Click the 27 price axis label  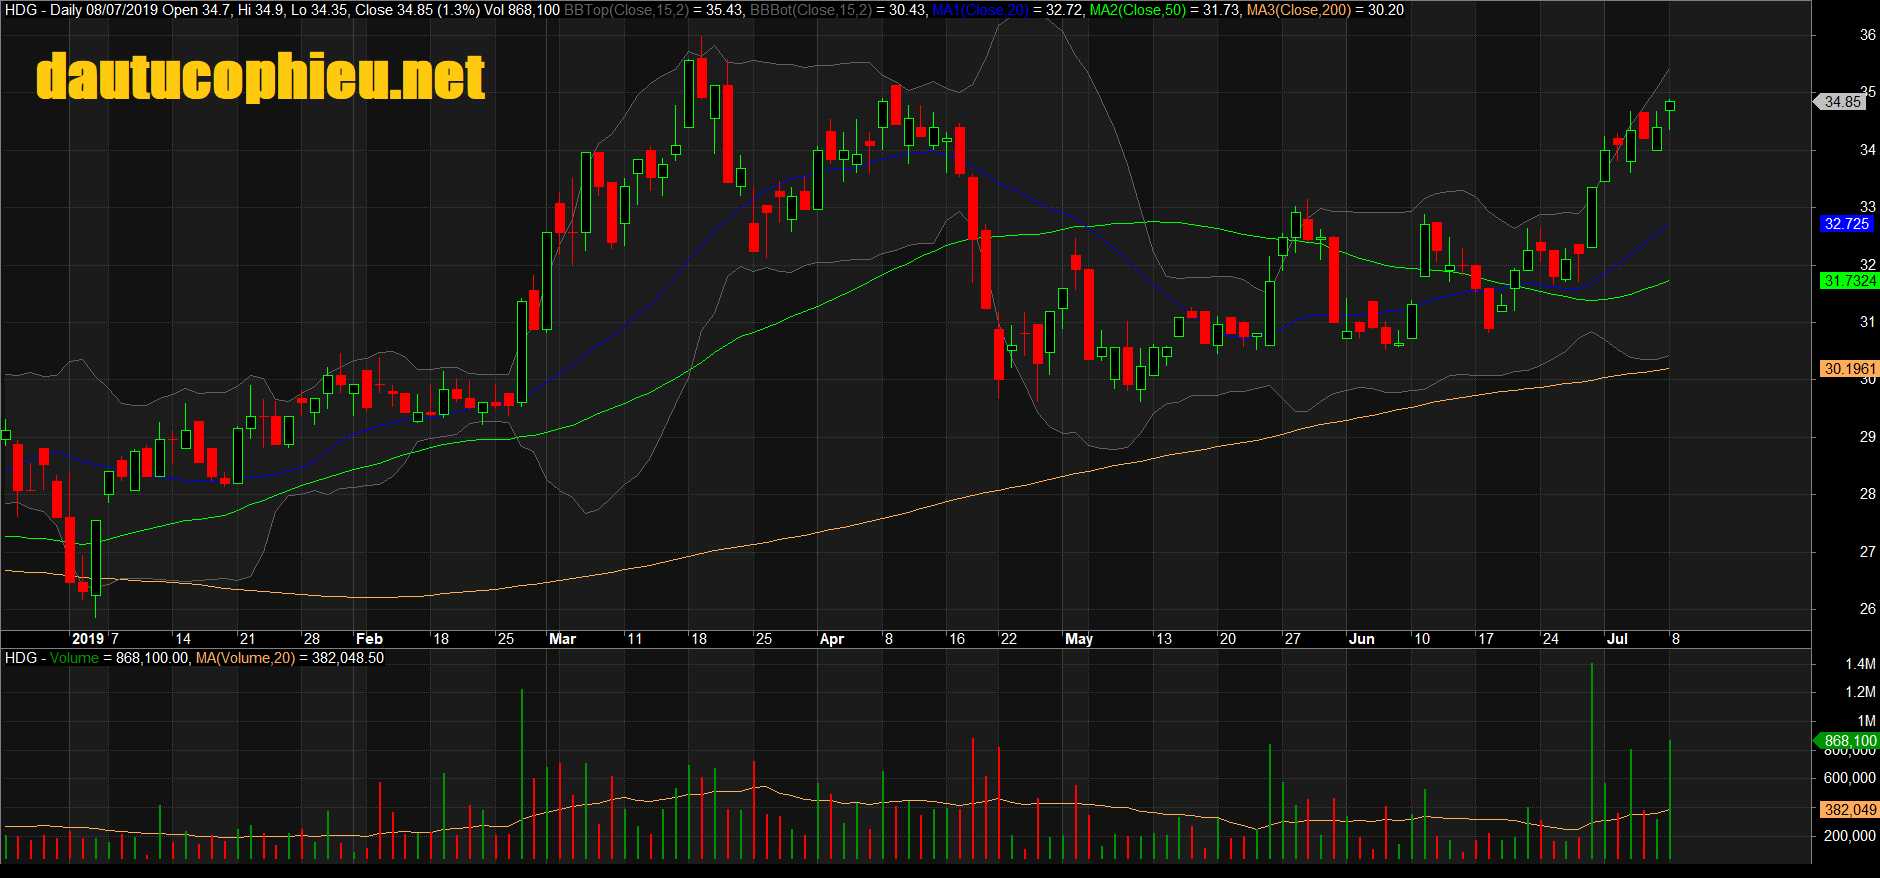pyautogui.click(x=1867, y=552)
